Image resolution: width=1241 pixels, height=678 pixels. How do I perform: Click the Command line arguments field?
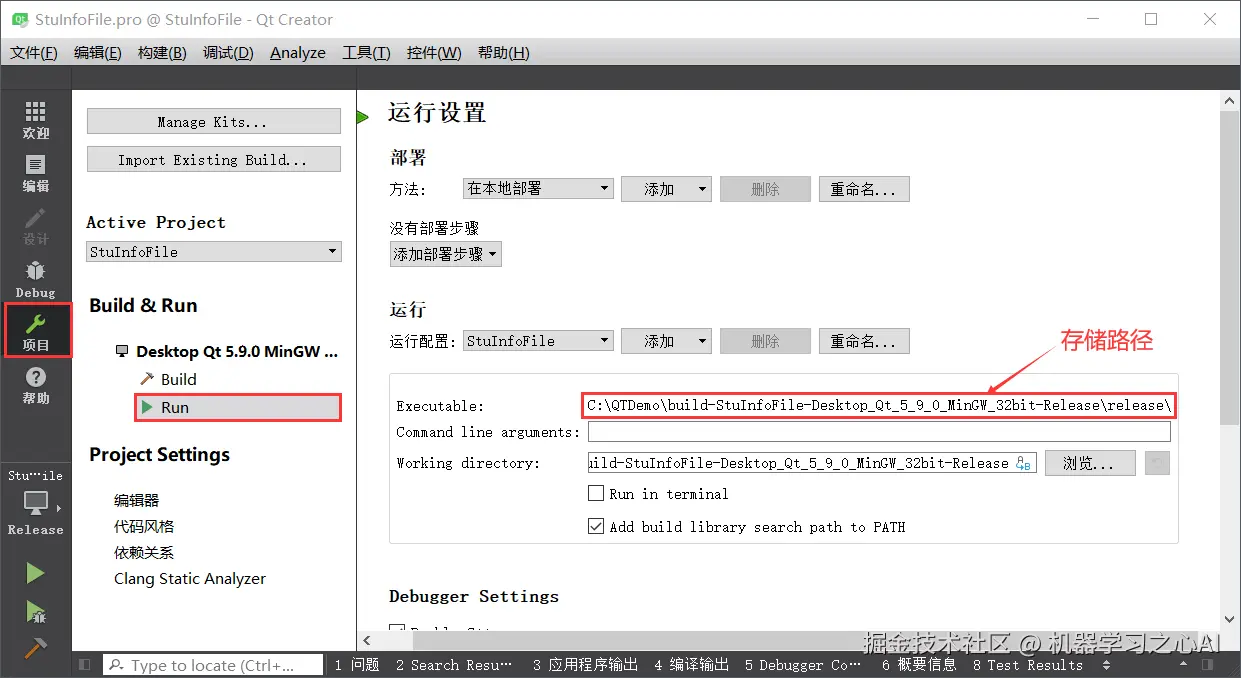coord(879,432)
